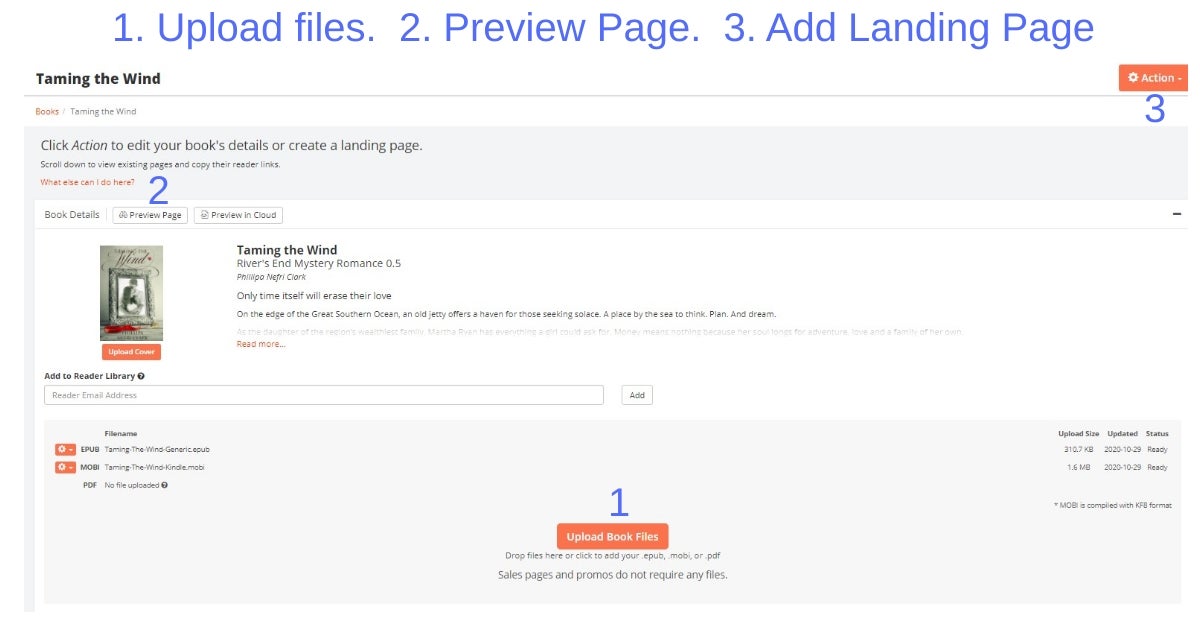1200x628 pixels.
Task: Expand the description with Read more
Action: click(x=260, y=344)
